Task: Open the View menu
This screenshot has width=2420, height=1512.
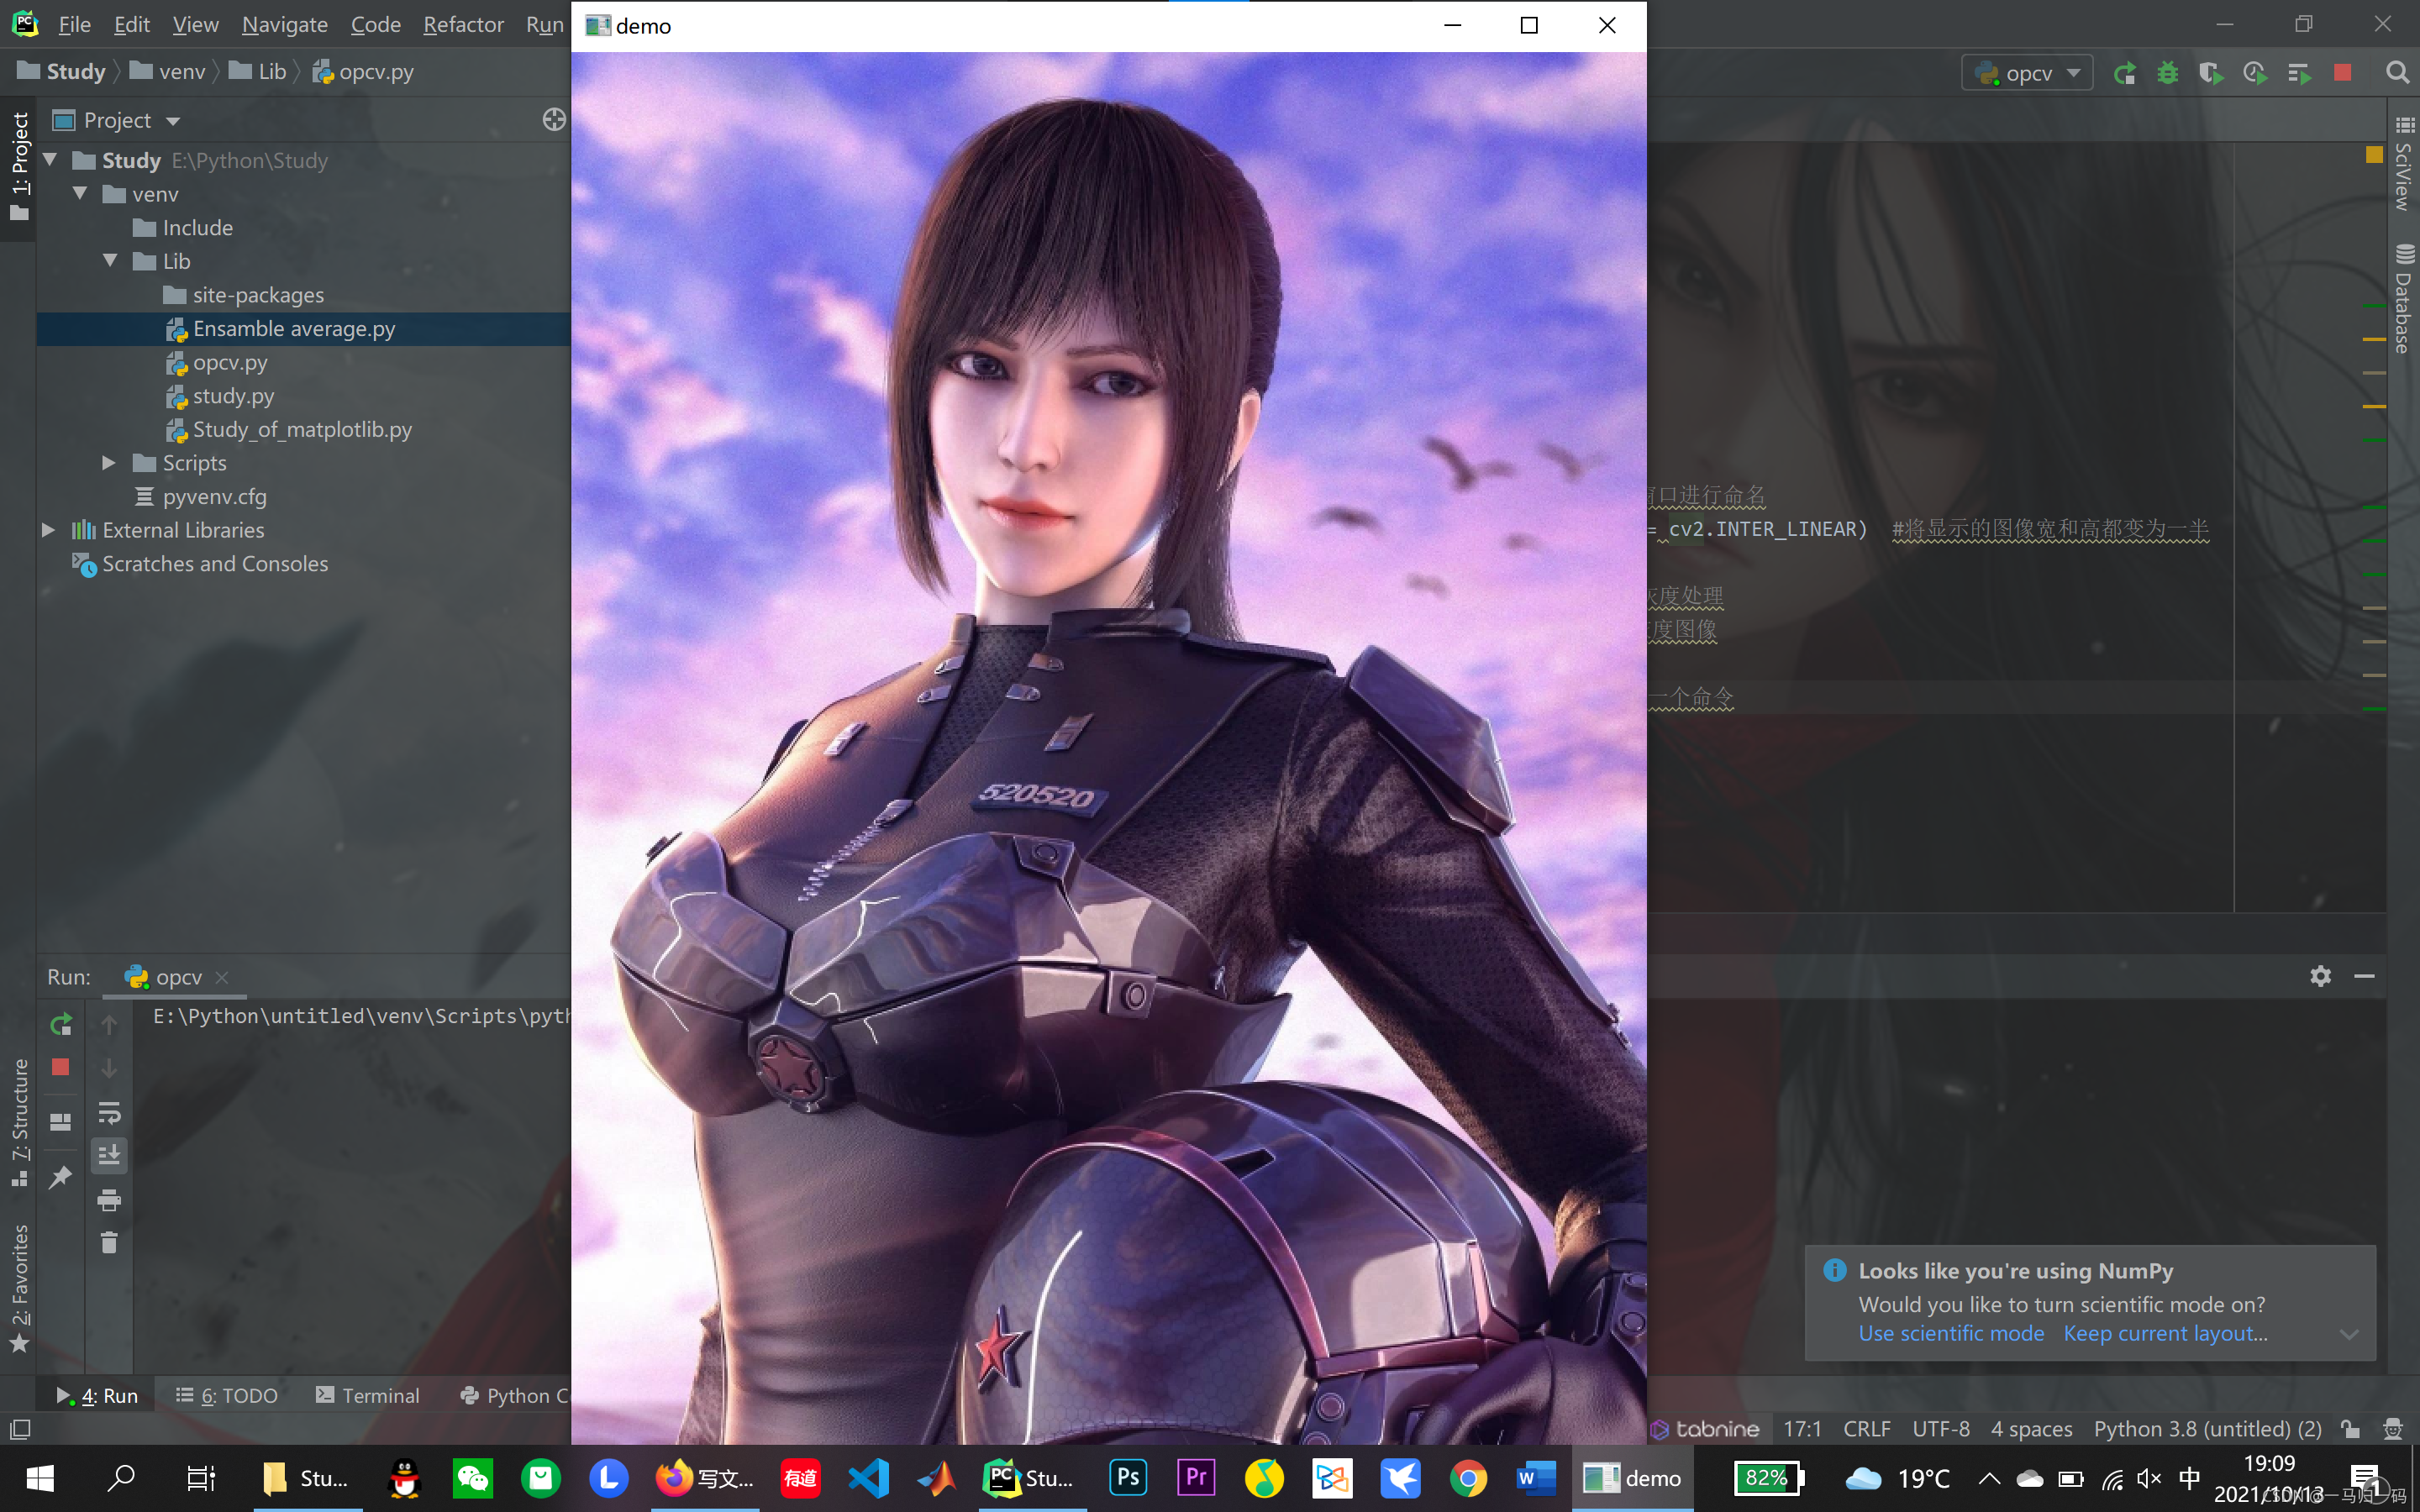Action: coord(195,24)
